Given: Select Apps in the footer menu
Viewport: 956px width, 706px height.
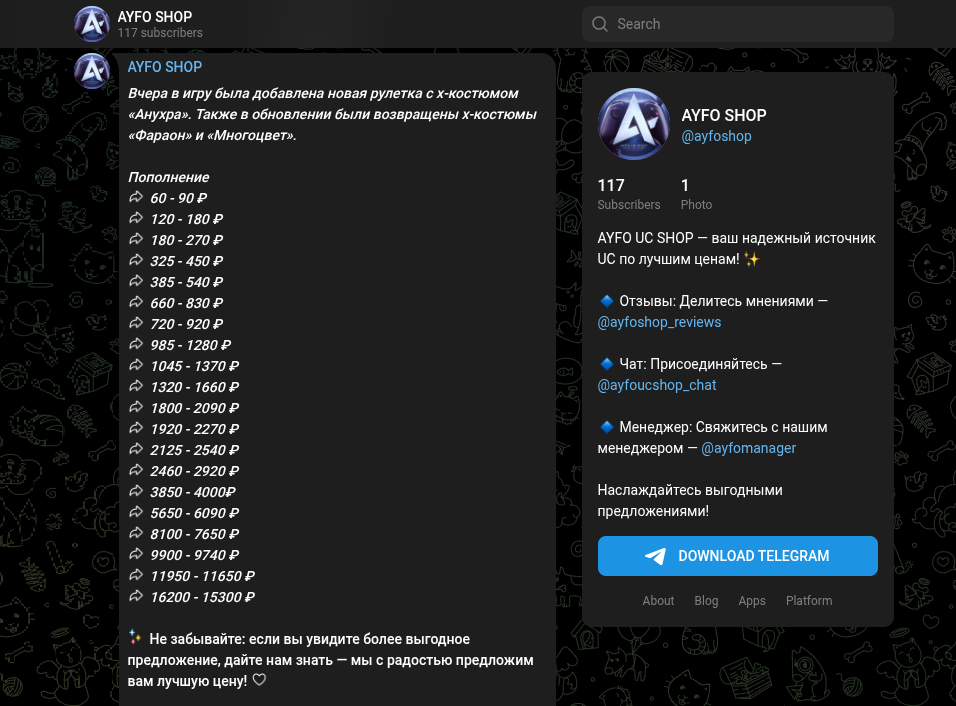Looking at the screenshot, I should pos(752,601).
